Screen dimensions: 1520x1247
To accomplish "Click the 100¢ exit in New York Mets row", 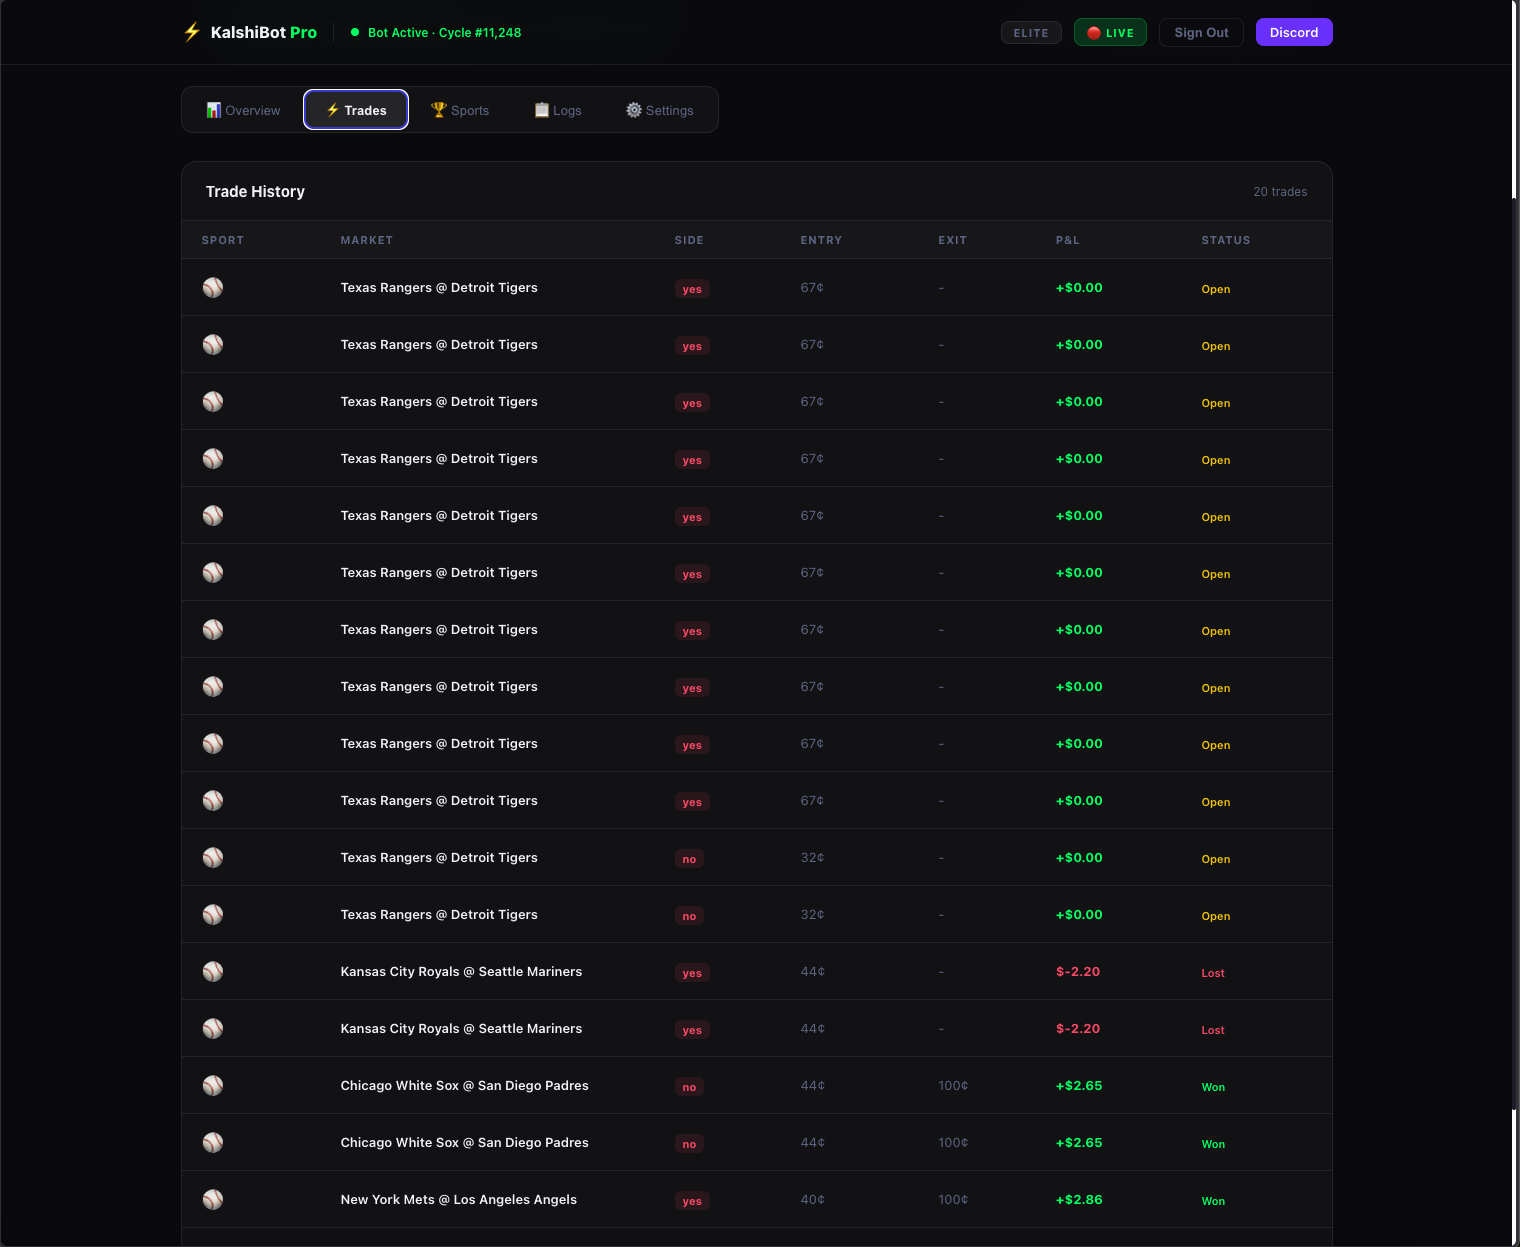I will [953, 1200].
